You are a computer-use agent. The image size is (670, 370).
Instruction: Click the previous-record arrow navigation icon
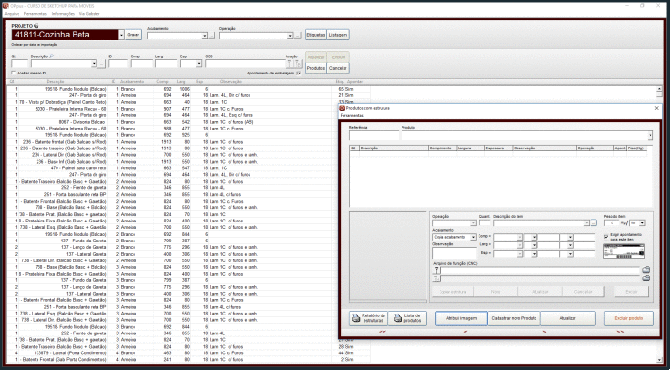[465, 332]
